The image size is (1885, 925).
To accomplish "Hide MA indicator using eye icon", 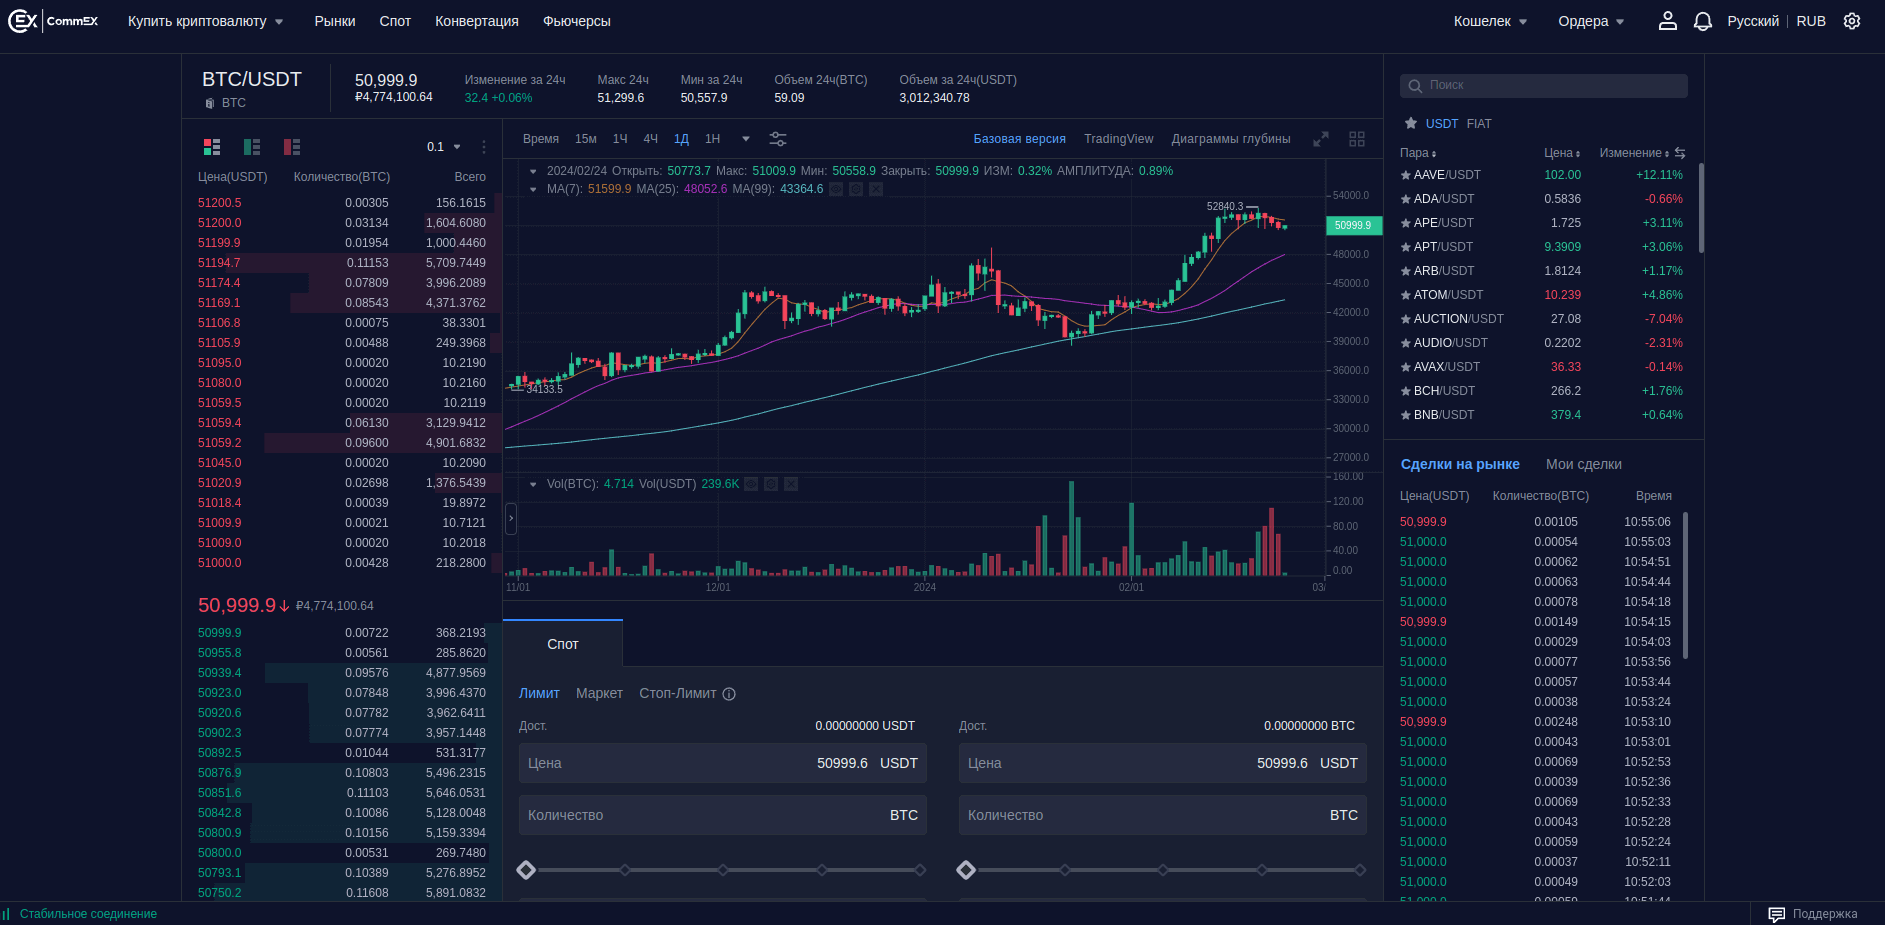I will click(x=836, y=189).
